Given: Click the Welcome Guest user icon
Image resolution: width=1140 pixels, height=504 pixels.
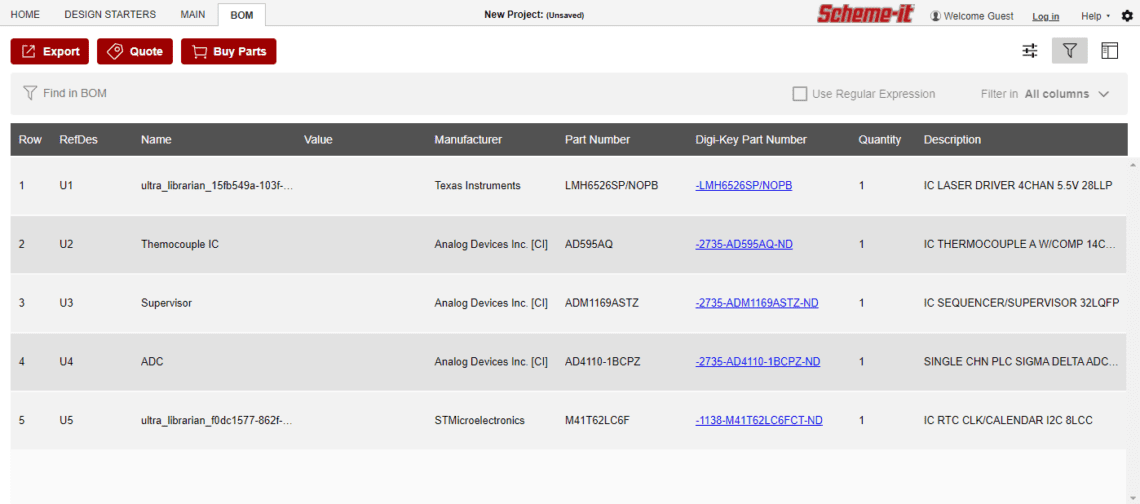Looking at the screenshot, I should 936,16.
